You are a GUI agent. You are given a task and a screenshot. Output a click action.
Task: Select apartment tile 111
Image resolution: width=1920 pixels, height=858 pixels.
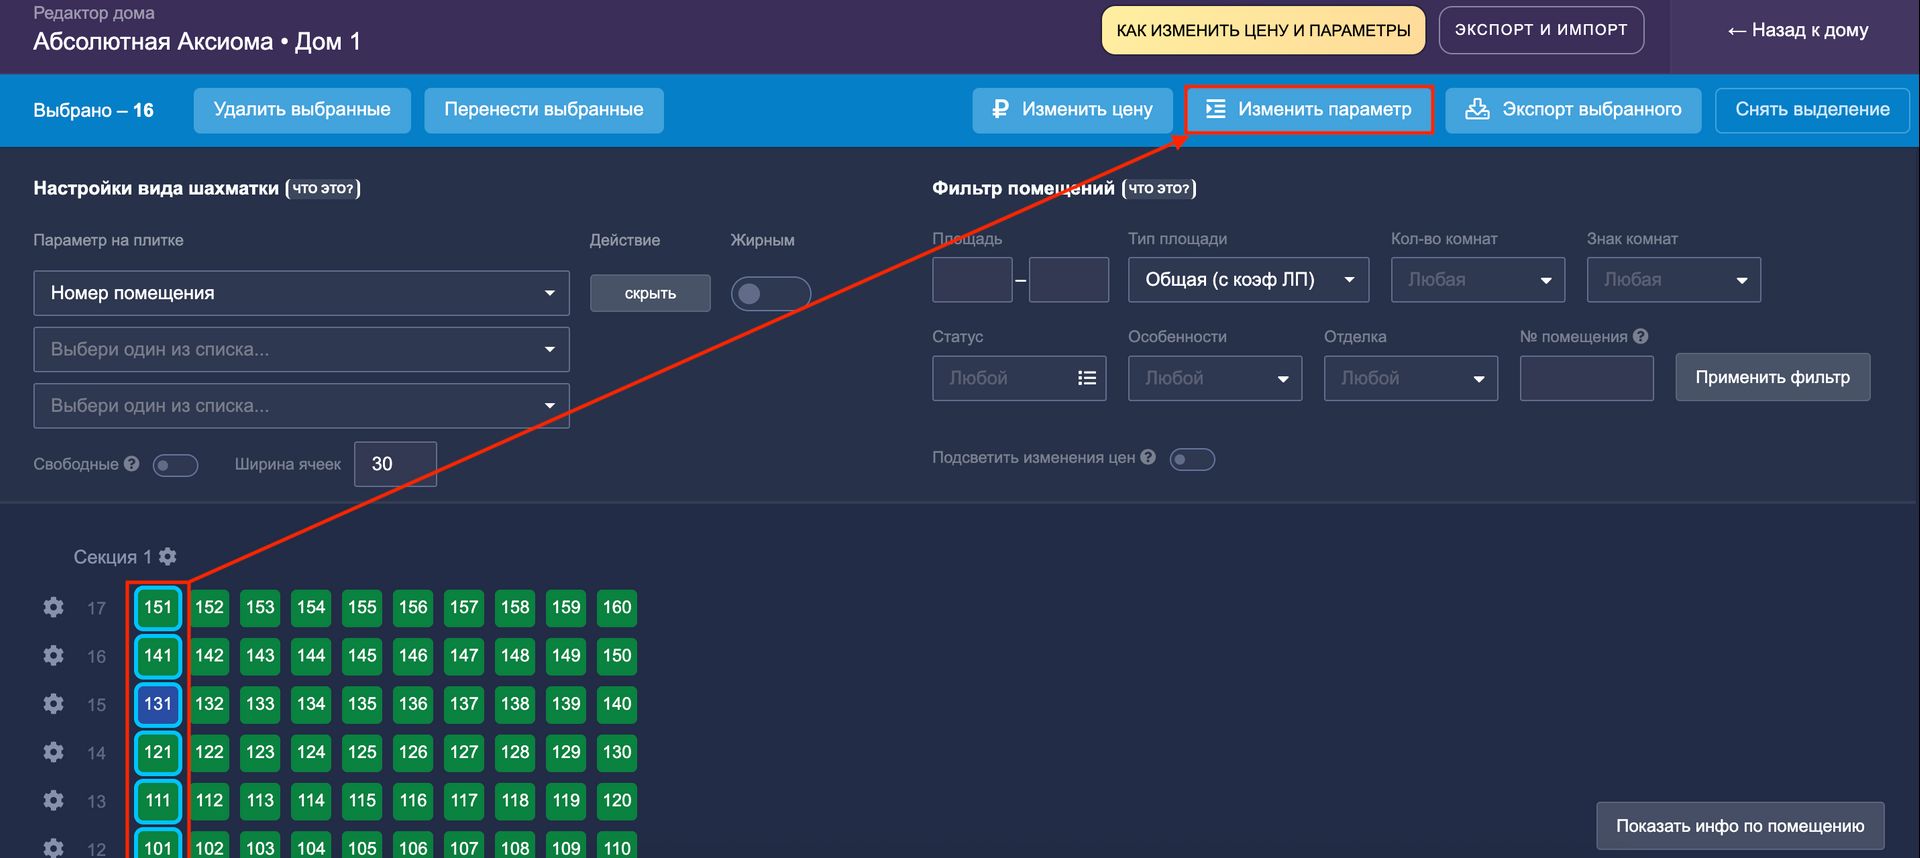pyautogui.click(x=158, y=800)
